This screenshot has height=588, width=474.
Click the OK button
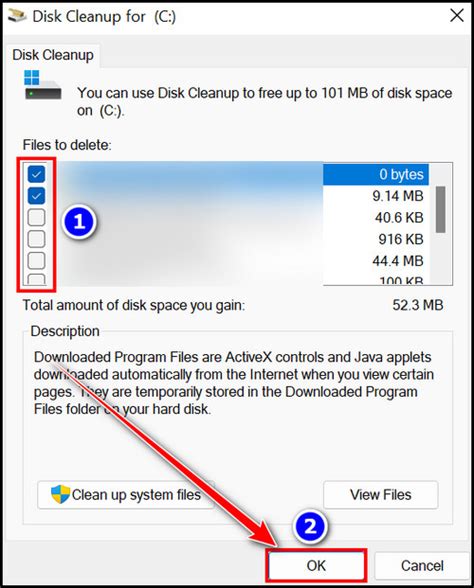316,566
